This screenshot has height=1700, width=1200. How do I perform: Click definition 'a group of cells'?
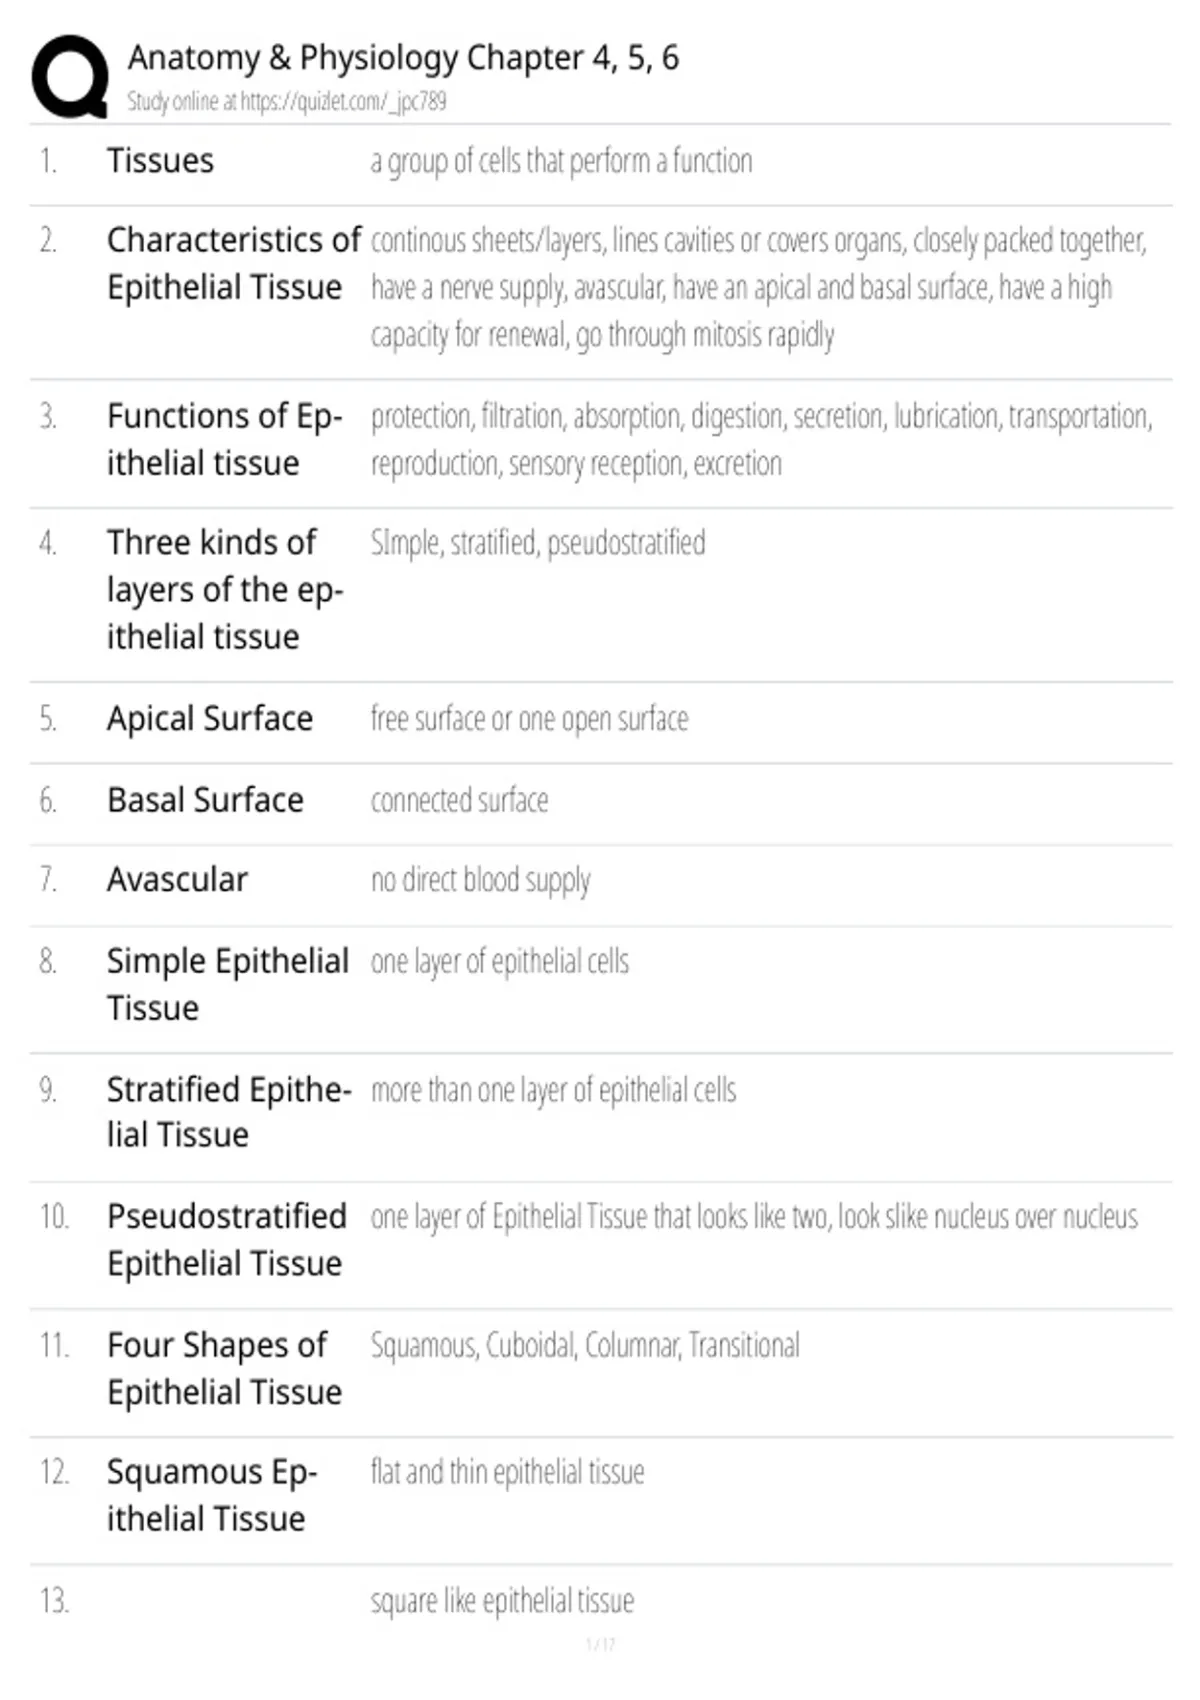561,161
